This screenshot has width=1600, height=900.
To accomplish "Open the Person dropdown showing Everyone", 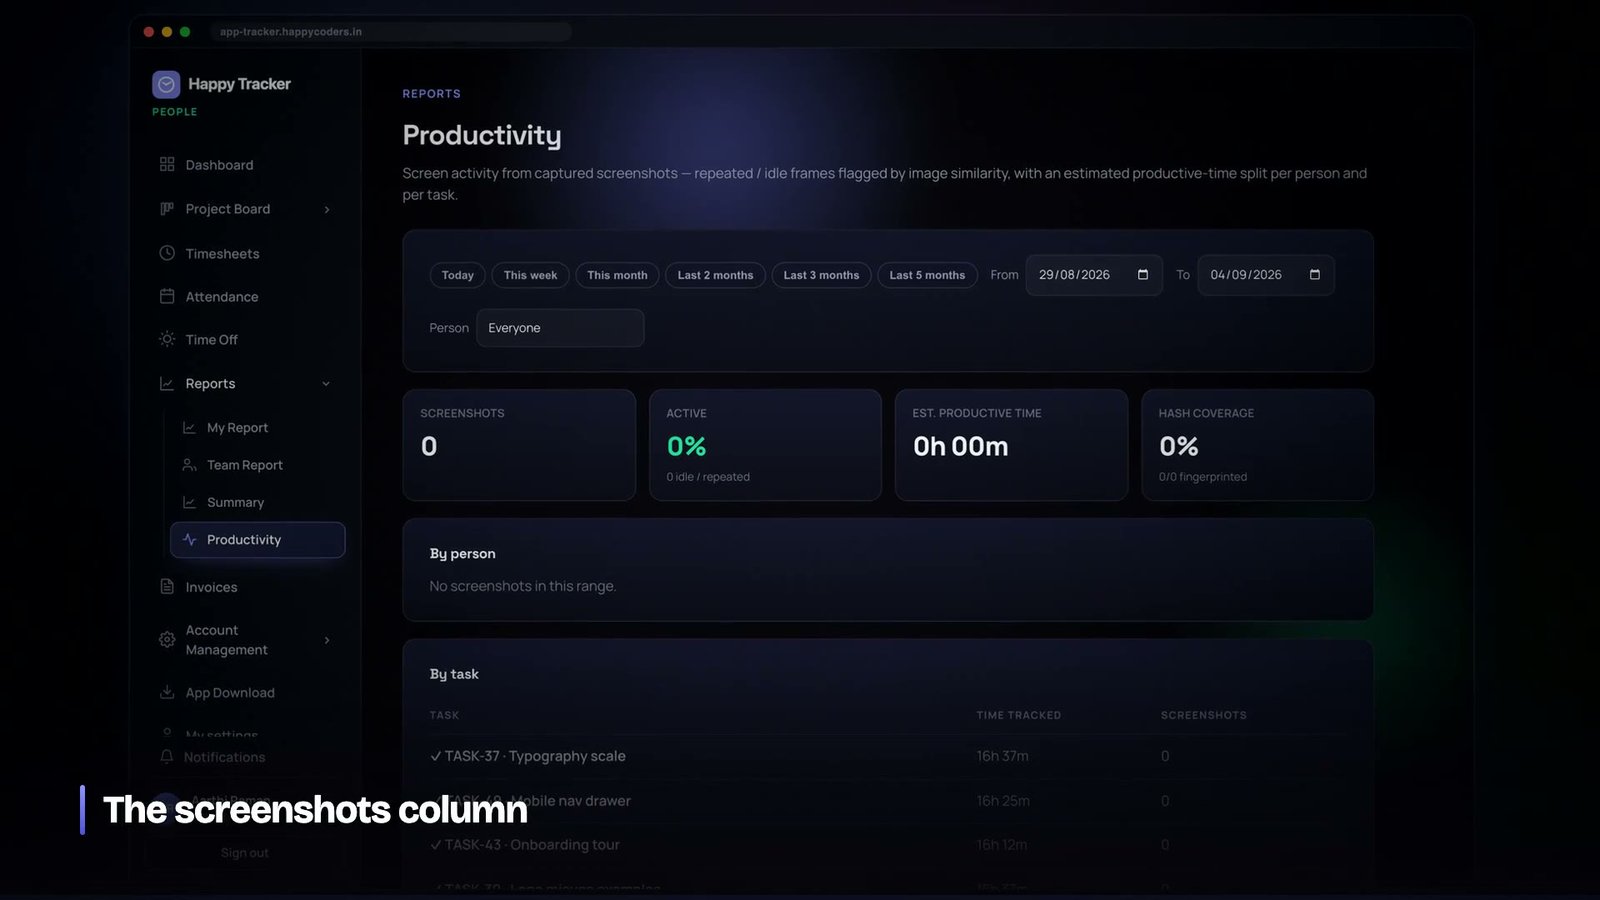I will (560, 328).
